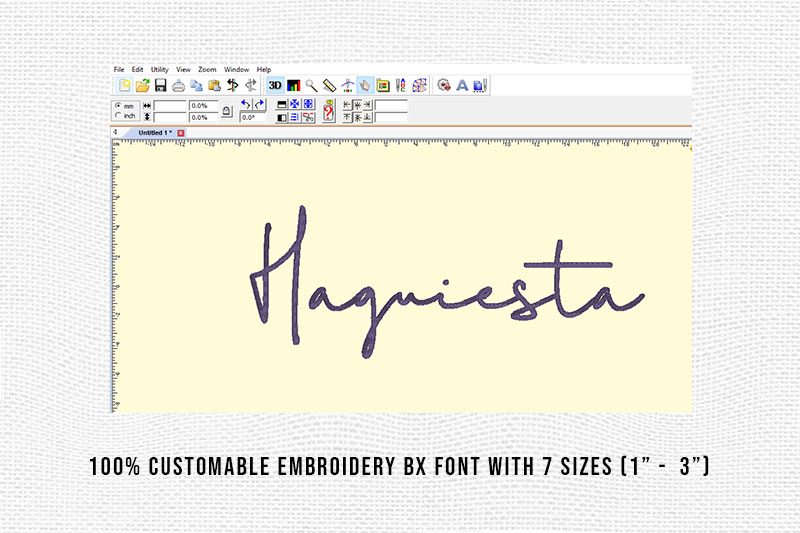Click the Paste clipboard icon
Viewport: 800px width, 533px height.
(x=214, y=85)
